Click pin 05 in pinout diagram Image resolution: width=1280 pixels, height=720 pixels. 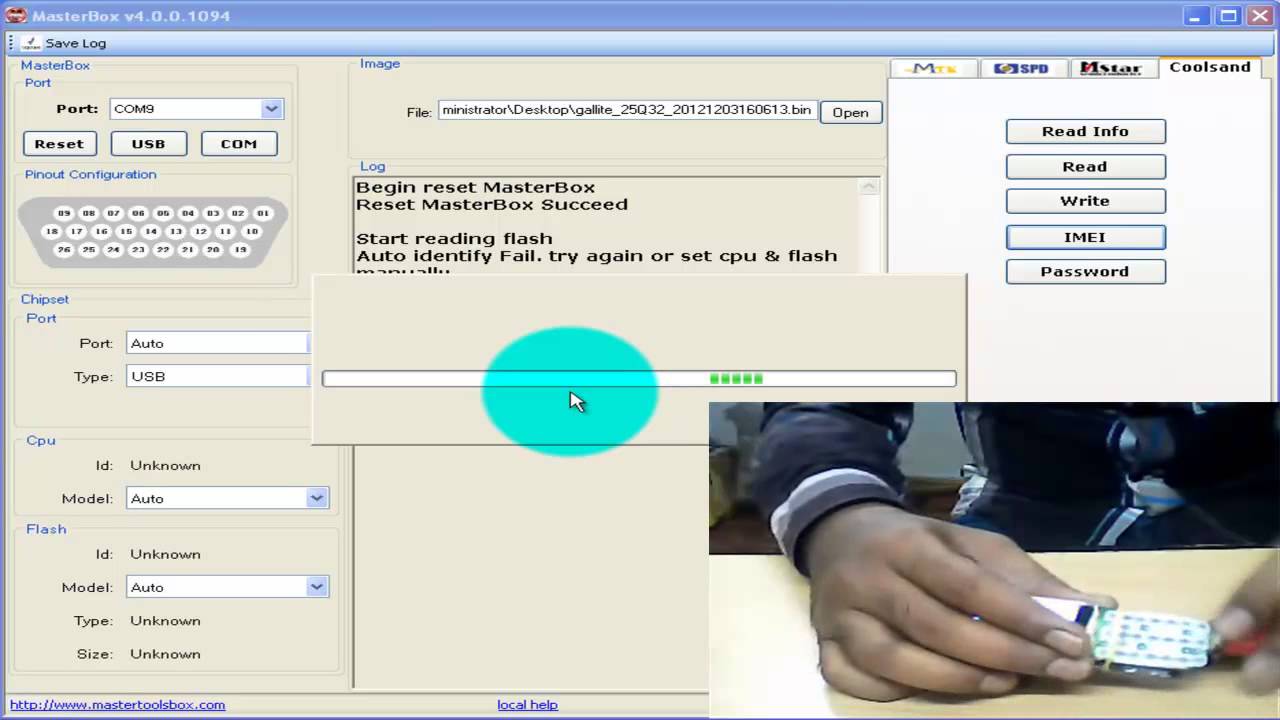(x=163, y=213)
